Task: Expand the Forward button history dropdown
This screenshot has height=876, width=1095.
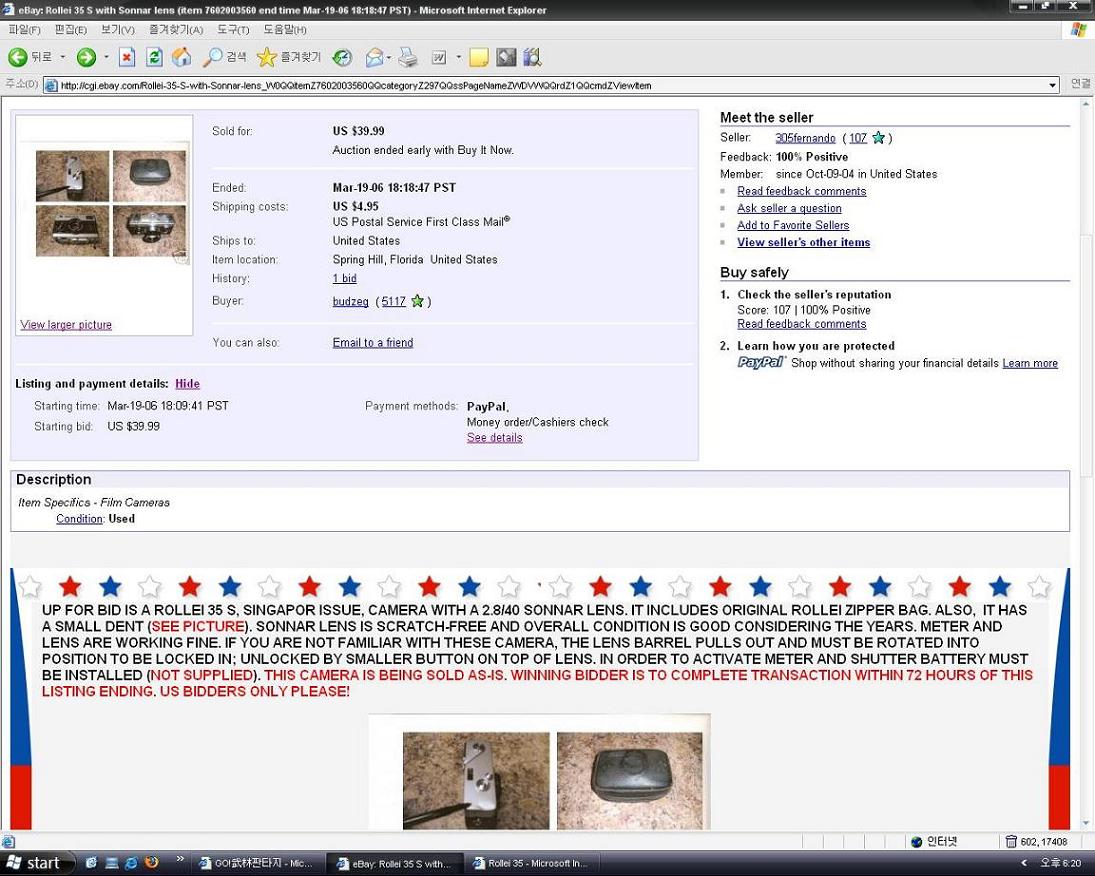Action: pos(106,57)
